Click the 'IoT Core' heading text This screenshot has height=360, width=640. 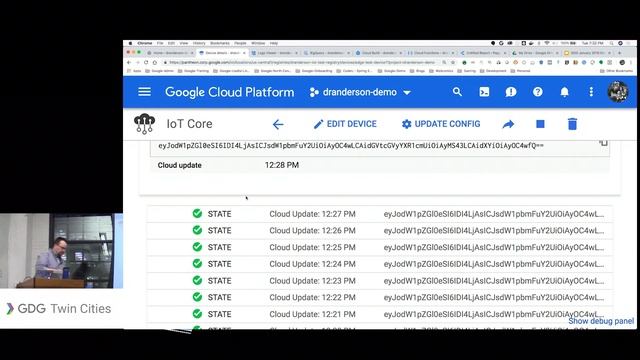click(189, 124)
